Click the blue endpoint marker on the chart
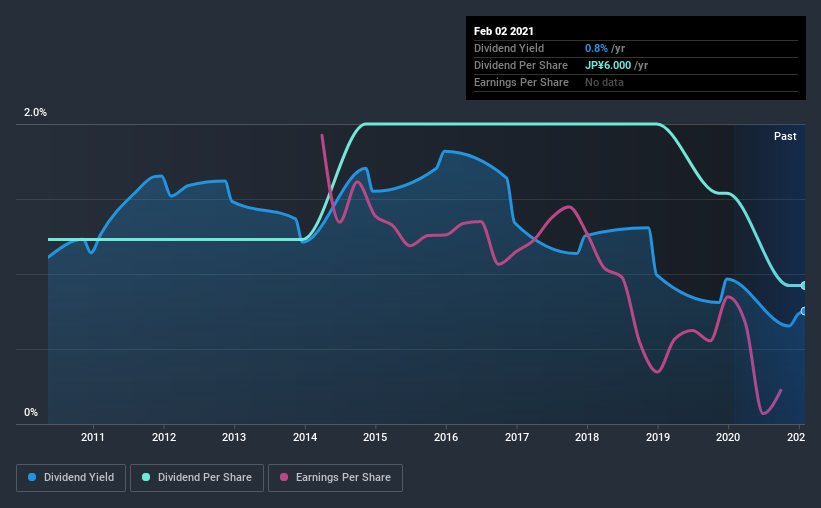Viewport: 821px width, 508px height. click(x=803, y=311)
